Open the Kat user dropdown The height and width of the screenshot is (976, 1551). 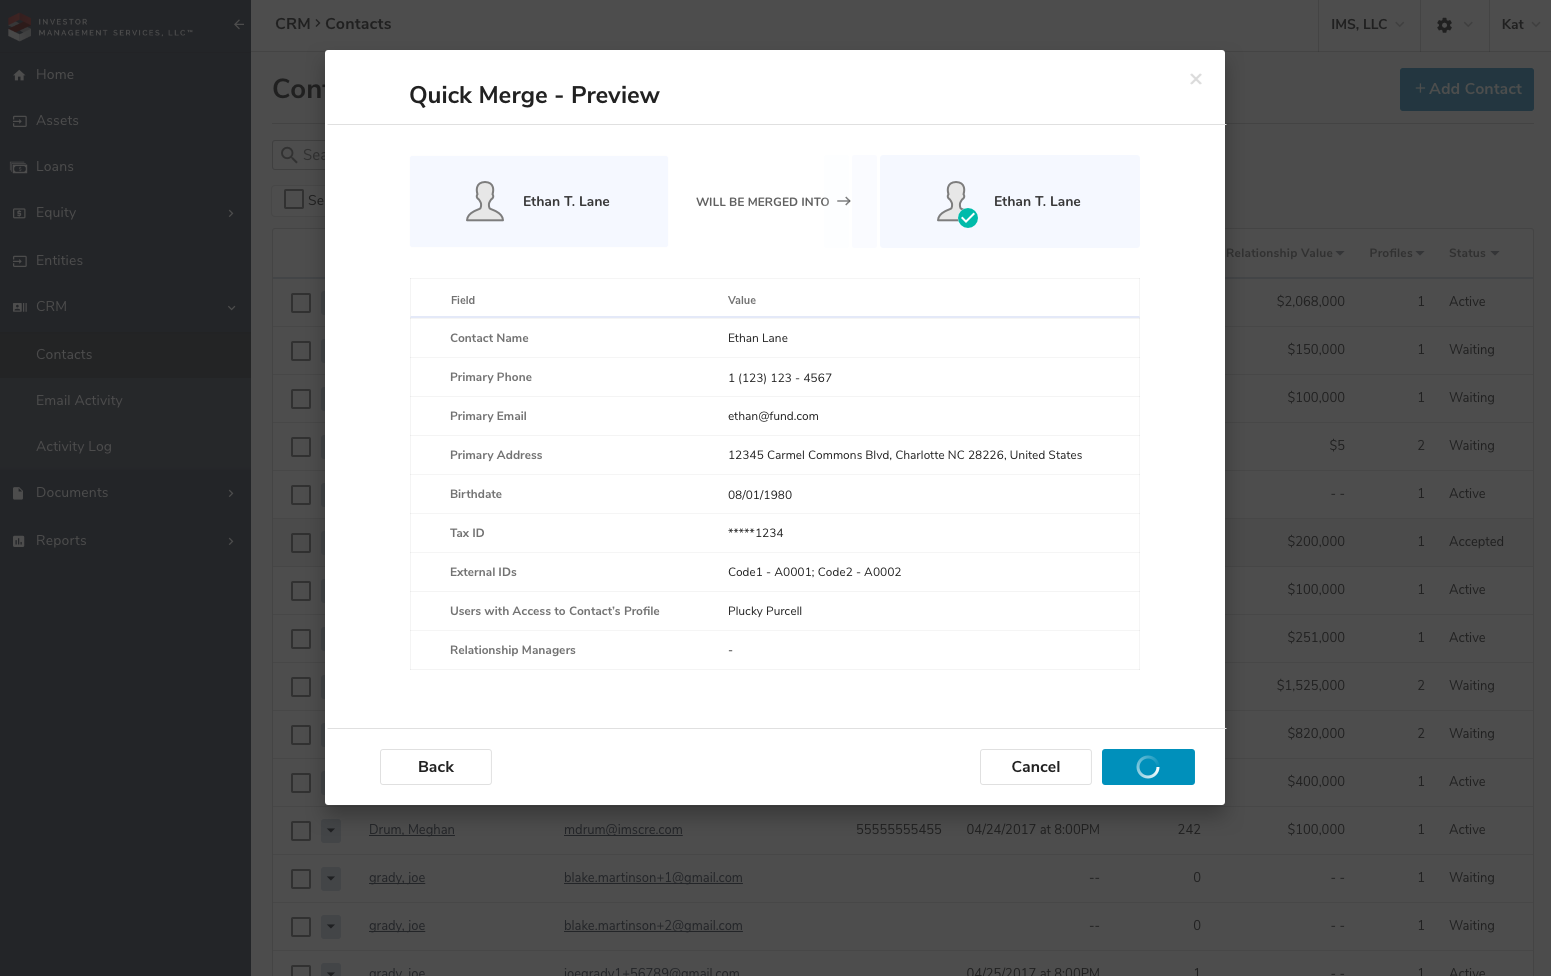1520,24
